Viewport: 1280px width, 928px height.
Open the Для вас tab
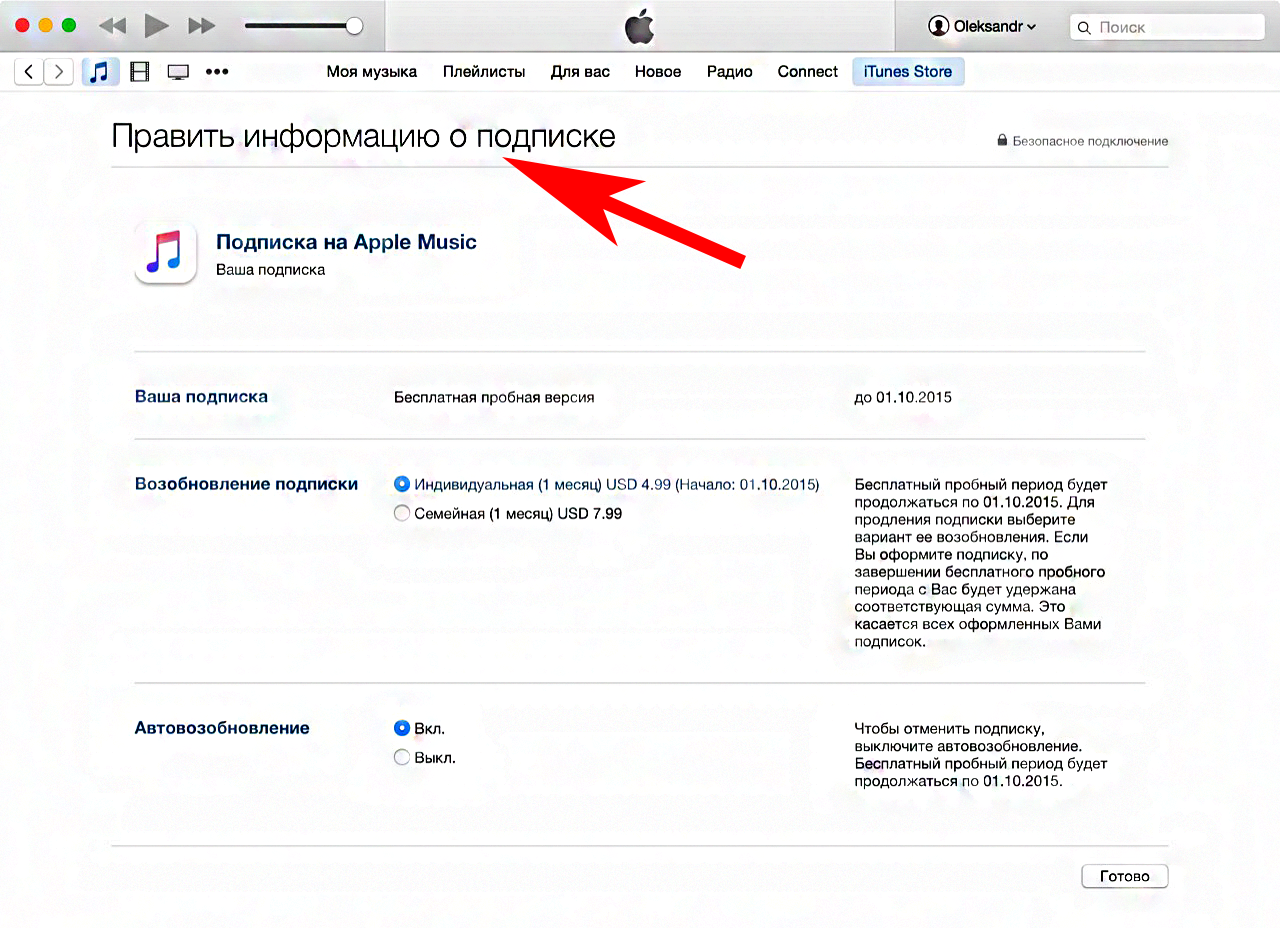[580, 71]
